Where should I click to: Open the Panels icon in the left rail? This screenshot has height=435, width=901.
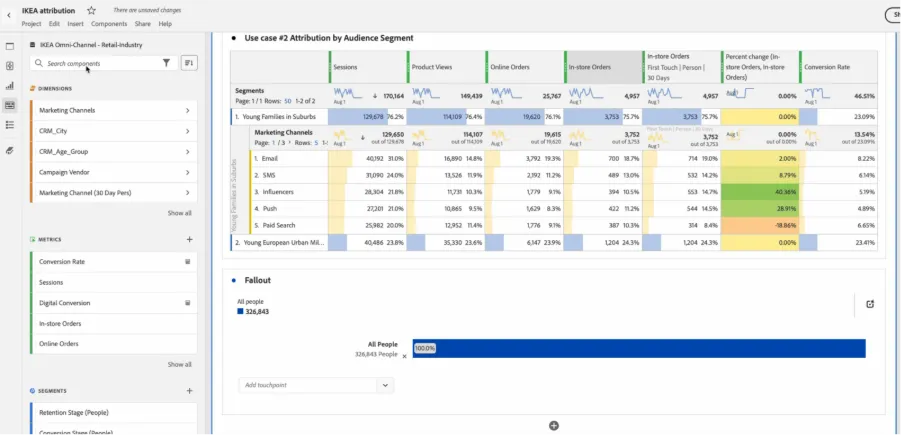point(10,47)
